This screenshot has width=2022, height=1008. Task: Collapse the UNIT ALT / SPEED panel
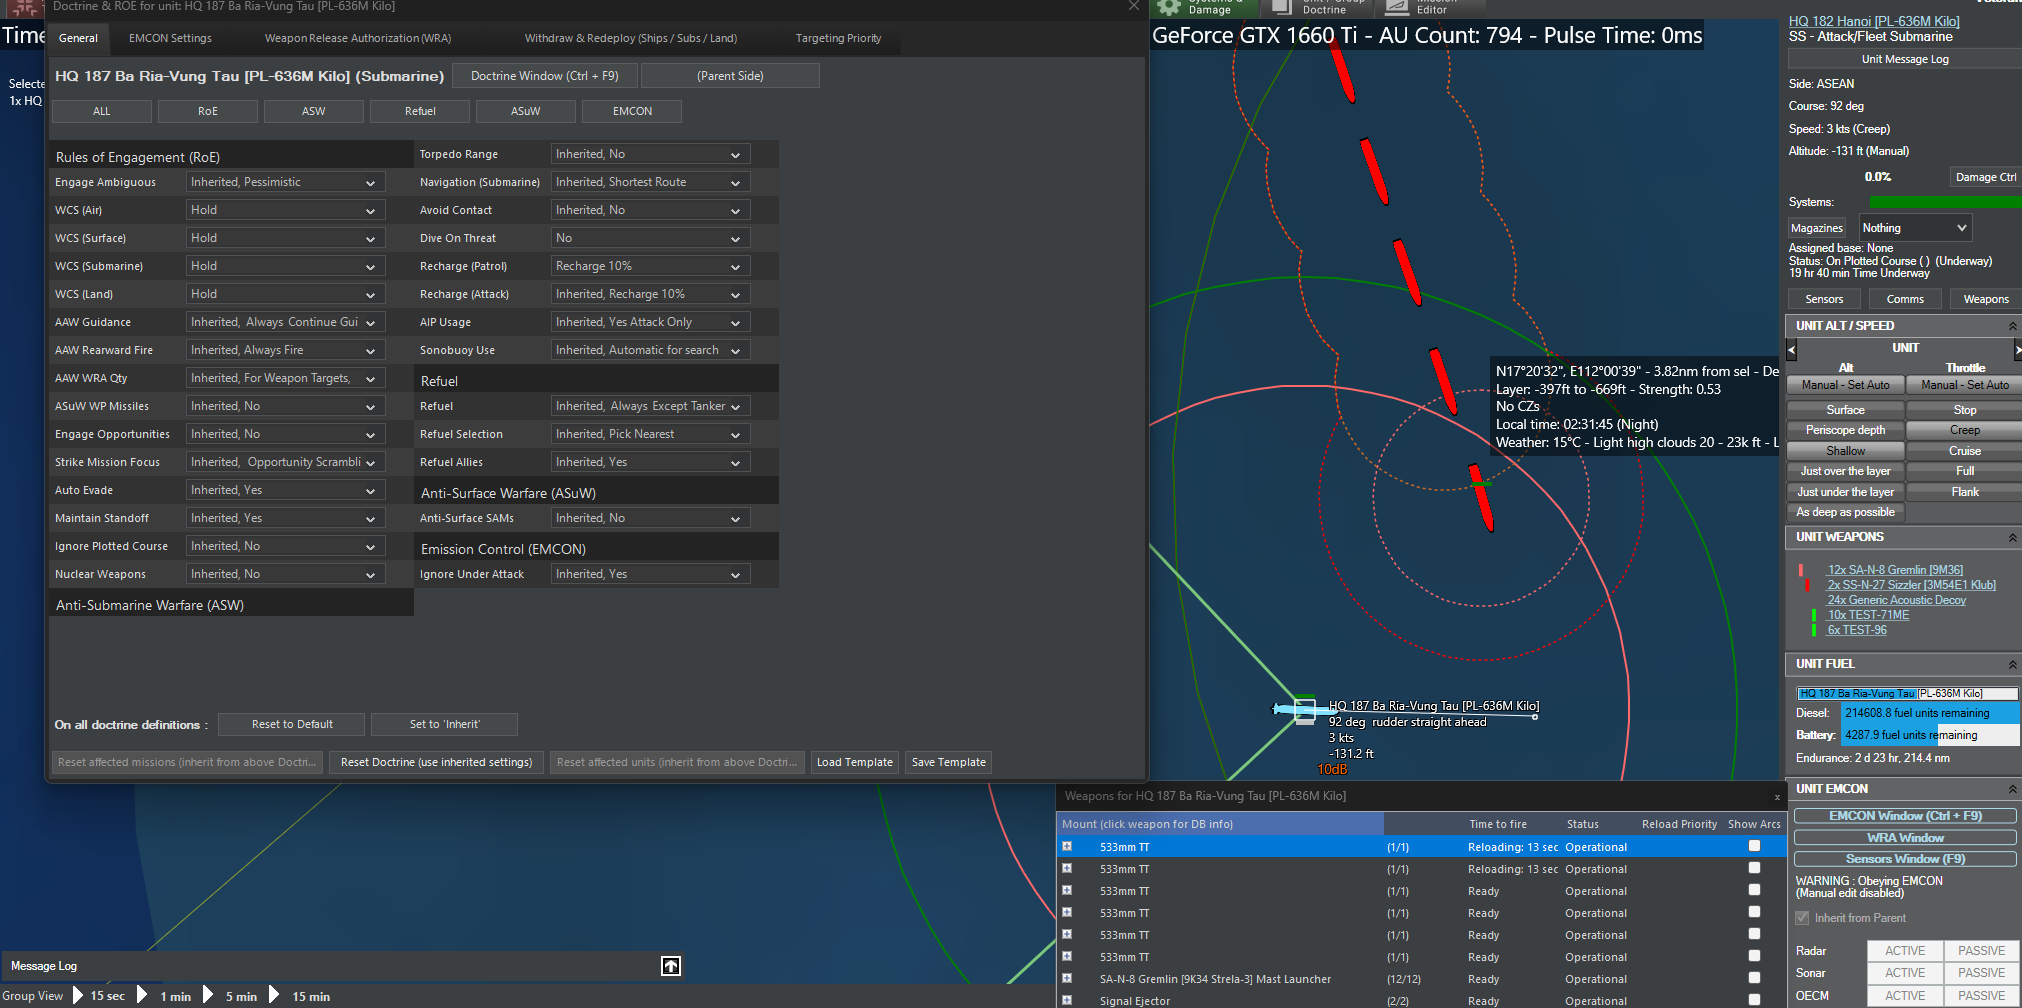point(2012,326)
